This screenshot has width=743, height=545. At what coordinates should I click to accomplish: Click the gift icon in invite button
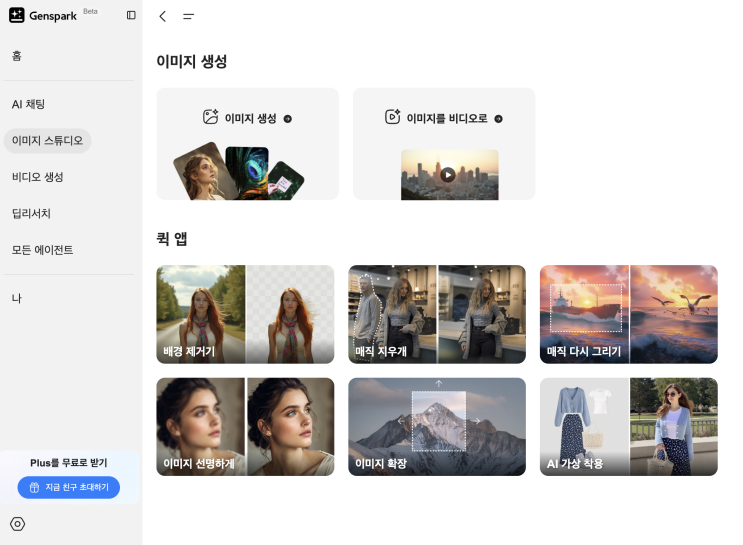click(x=34, y=487)
